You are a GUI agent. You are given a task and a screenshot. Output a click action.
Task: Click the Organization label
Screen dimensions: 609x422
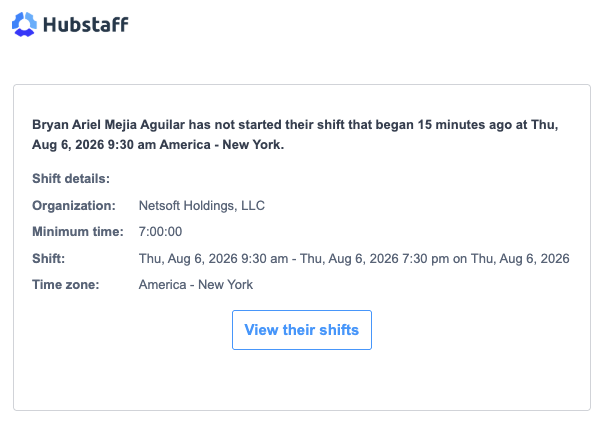(74, 205)
